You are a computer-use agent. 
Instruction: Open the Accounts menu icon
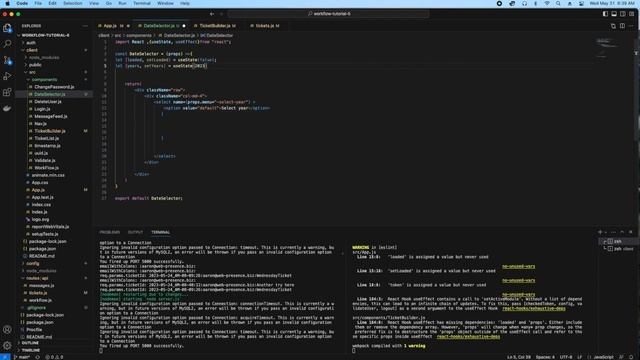(x=7, y=330)
